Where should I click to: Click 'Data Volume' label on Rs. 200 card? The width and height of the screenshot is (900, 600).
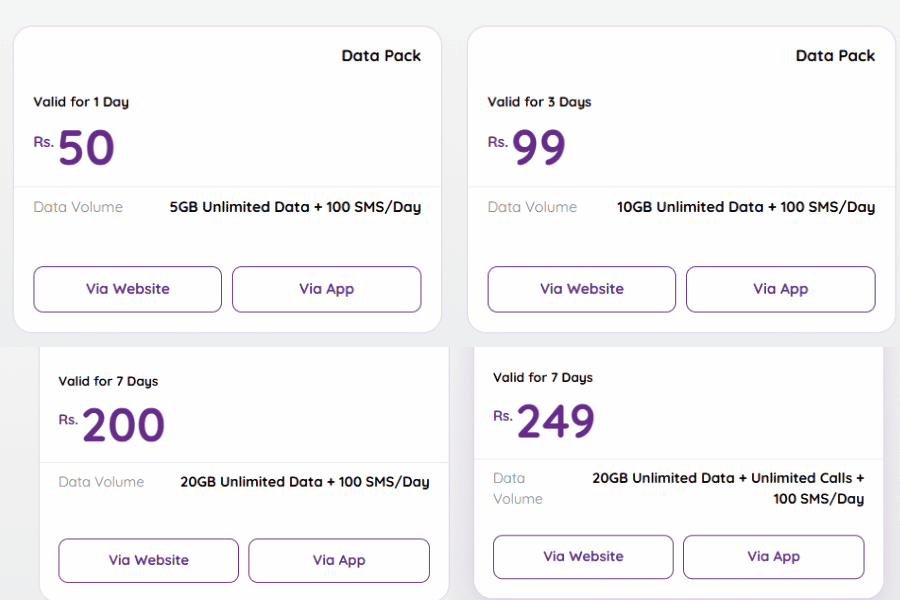pyautogui.click(x=101, y=482)
